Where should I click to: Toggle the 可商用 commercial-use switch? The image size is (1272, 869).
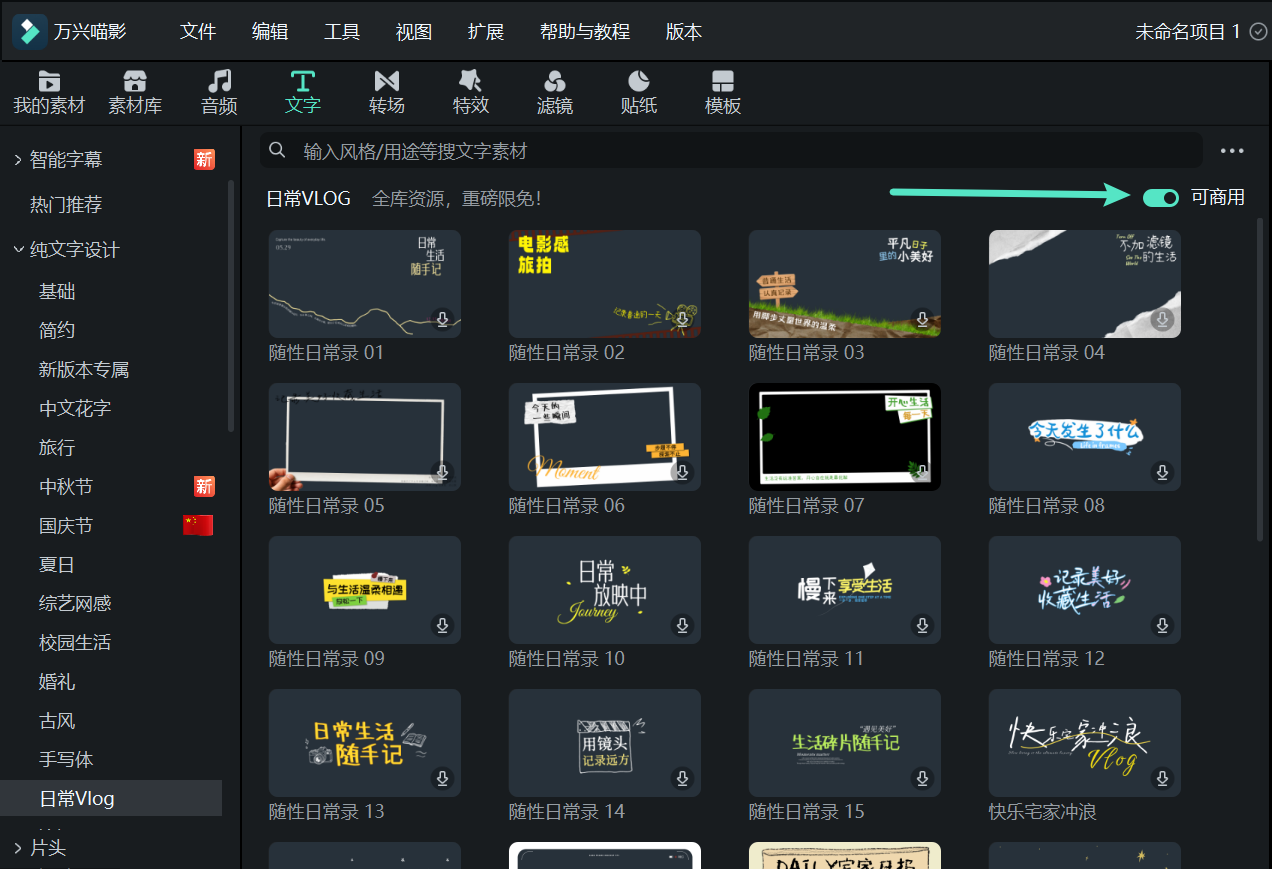click(x=1162, y=197)
